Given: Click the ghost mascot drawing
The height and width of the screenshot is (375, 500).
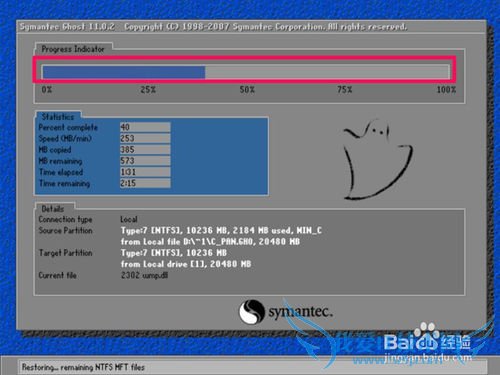Looking at the screenshot, I should click(x=378, y=160).
